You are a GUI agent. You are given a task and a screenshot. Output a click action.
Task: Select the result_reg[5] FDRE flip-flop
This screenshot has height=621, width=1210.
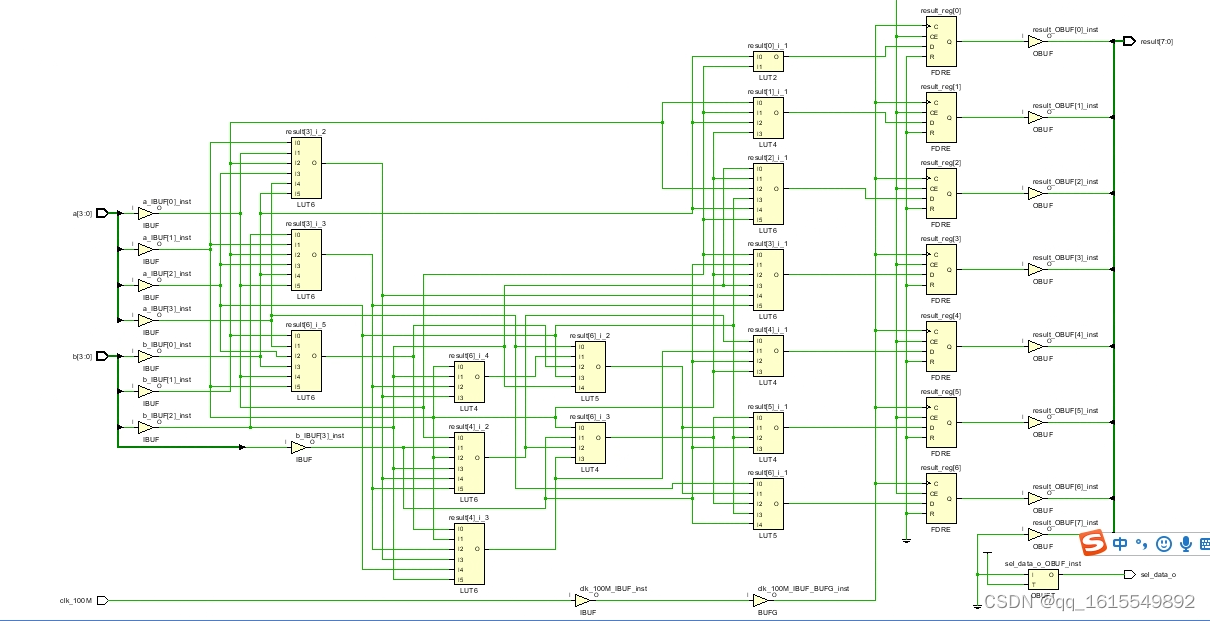tap(940, 422)
